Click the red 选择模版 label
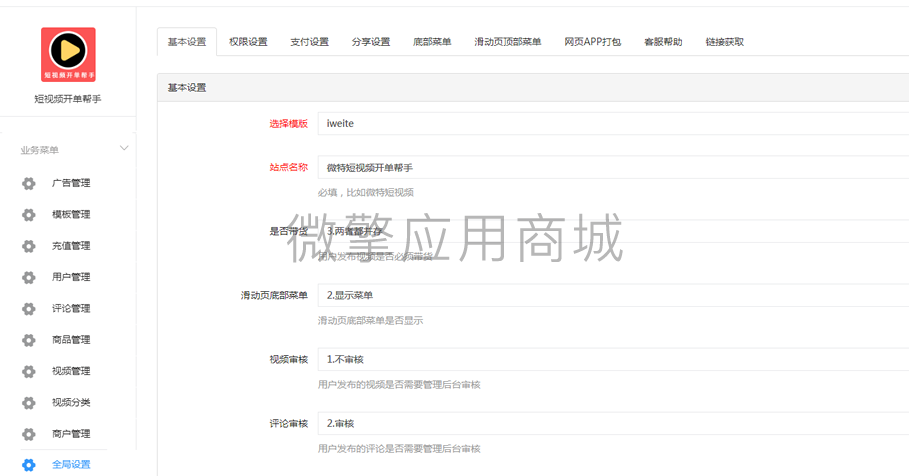 [289, 123]
